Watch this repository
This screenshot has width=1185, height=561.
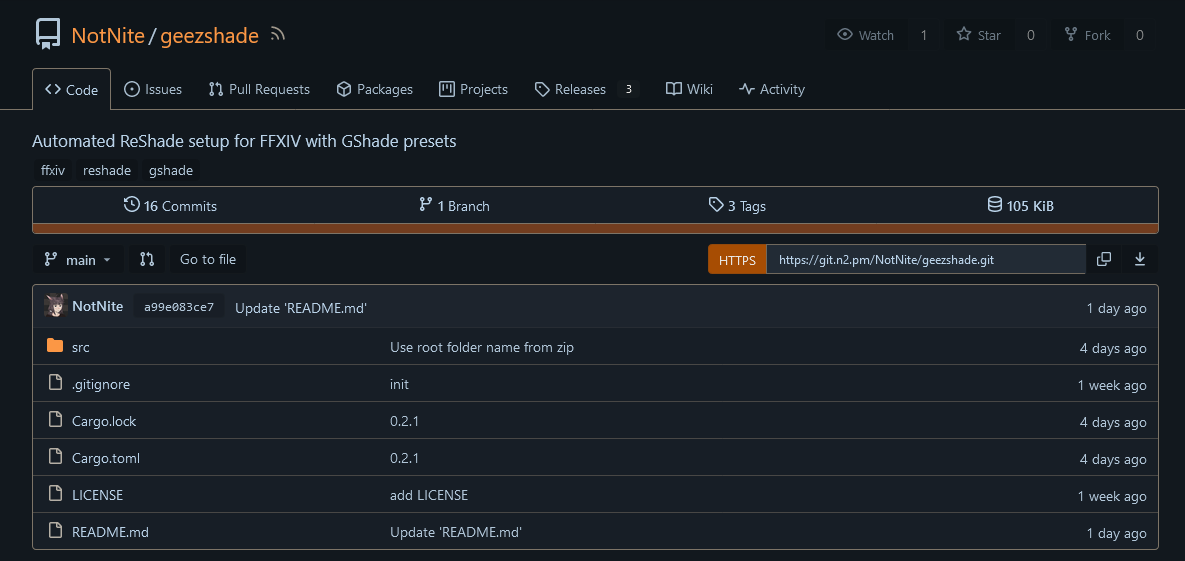coord(866,35)
